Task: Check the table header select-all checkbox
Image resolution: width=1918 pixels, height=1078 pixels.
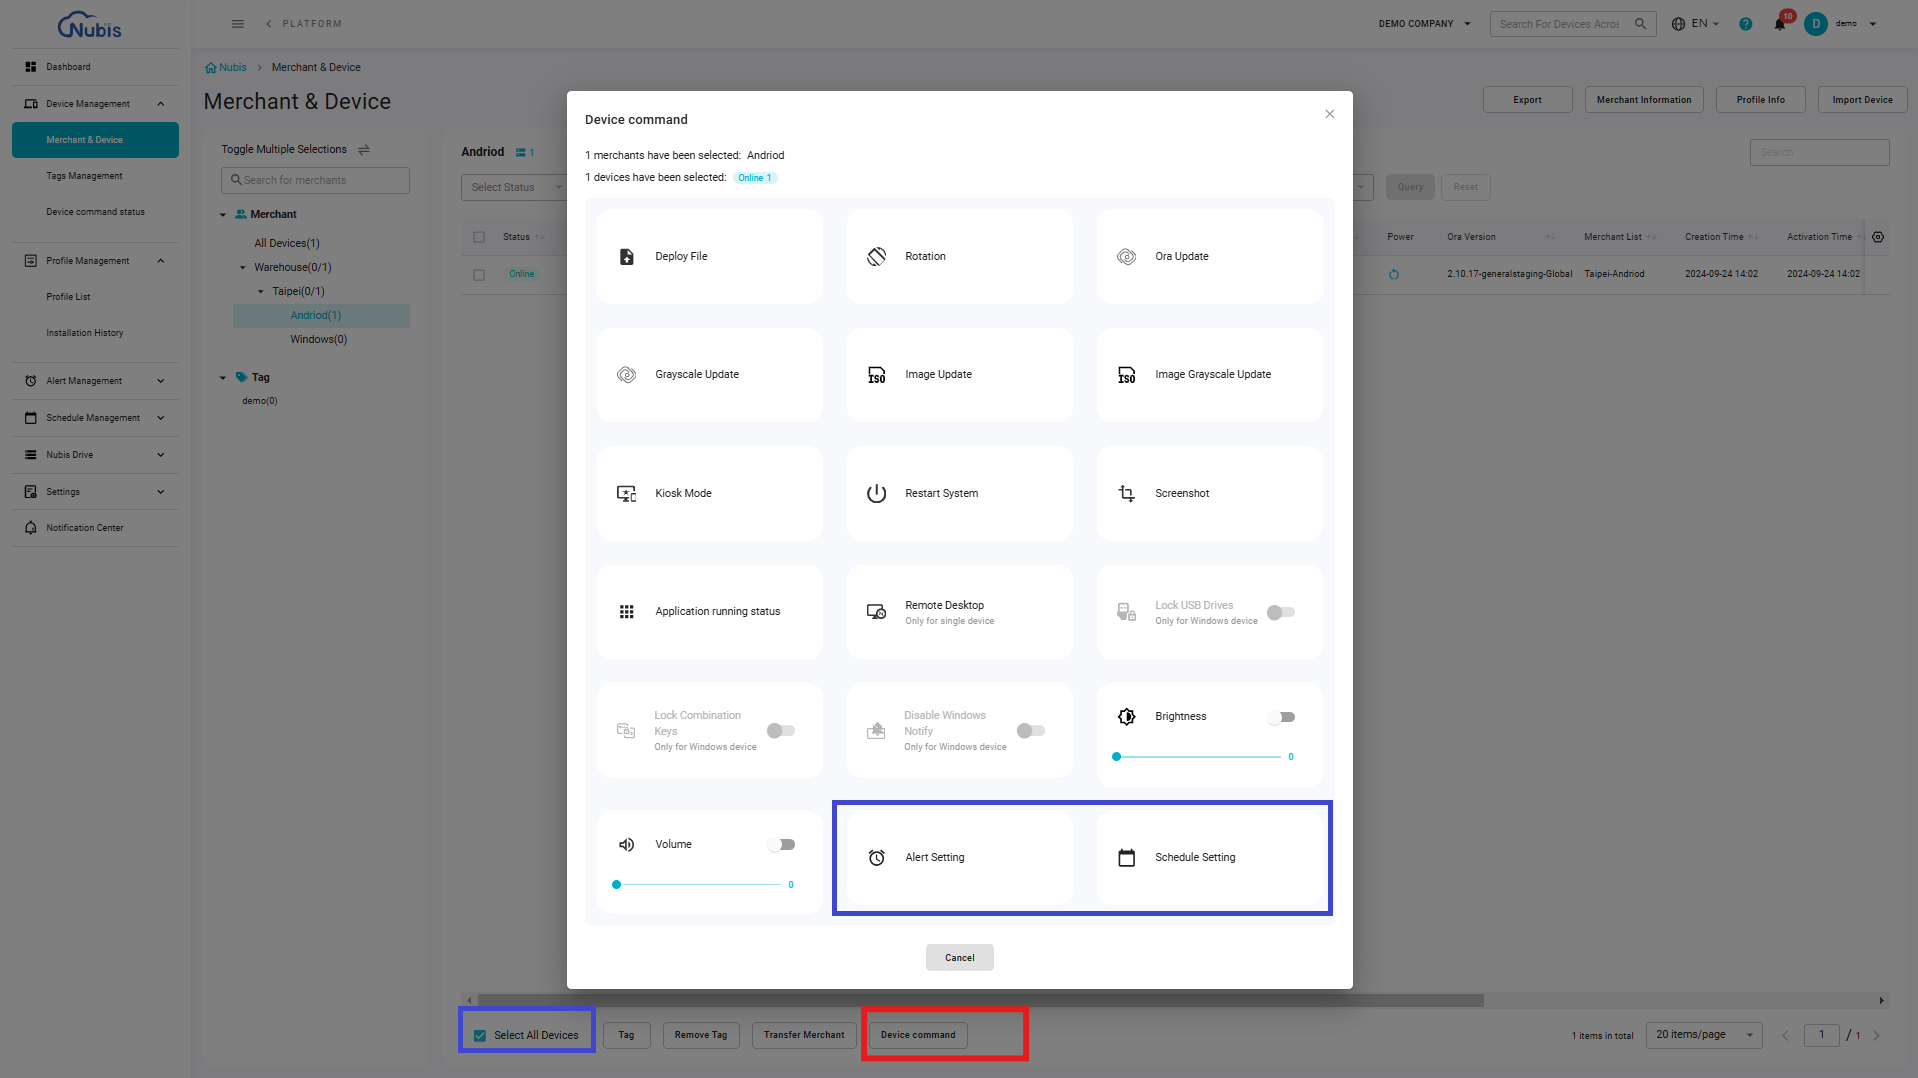Action: point(479,237)
